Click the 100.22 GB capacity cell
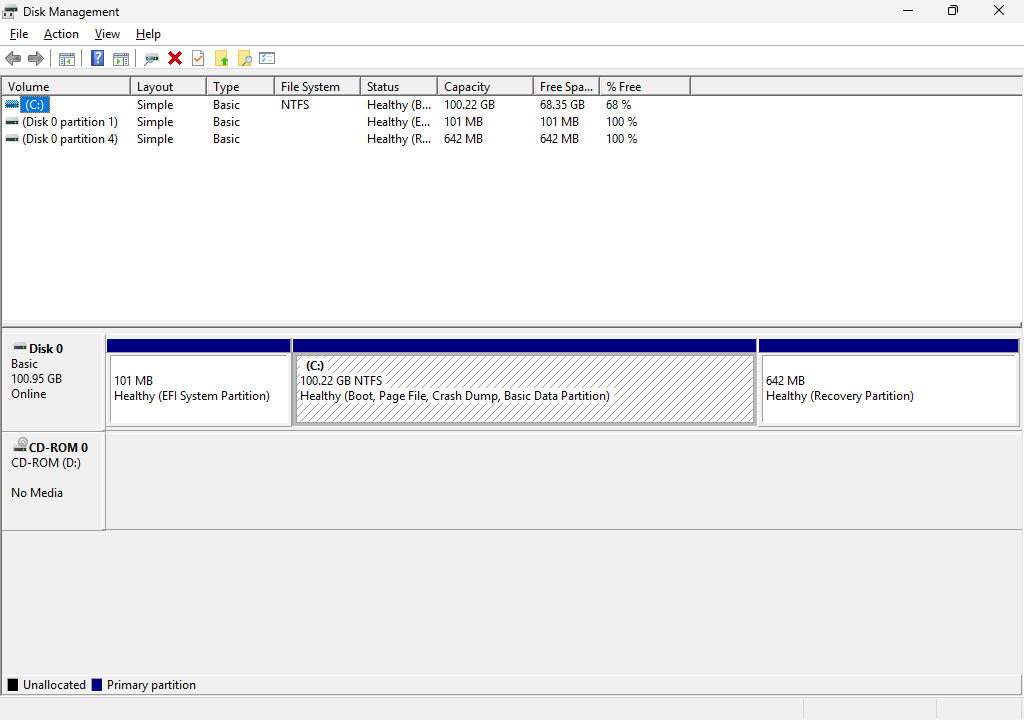 pos(470,105)
